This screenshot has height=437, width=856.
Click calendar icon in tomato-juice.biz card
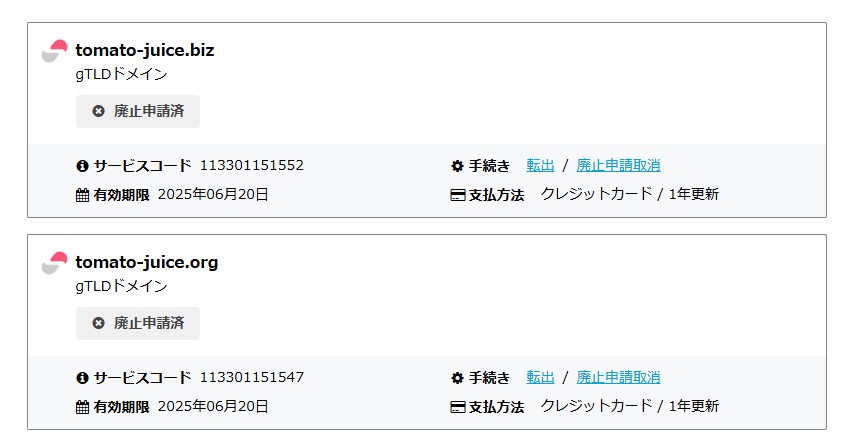[83, 195]
